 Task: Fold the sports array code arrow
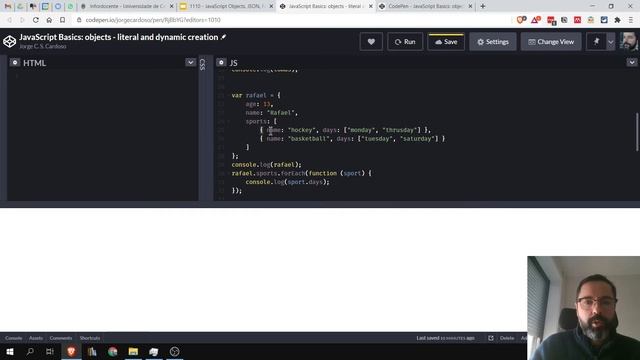(x=229, y=121)
